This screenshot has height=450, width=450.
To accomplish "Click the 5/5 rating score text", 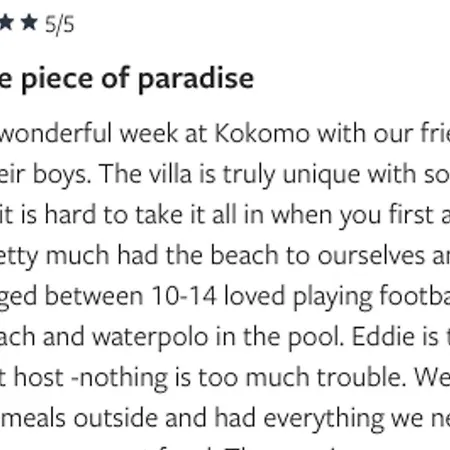I will [60, 25].
